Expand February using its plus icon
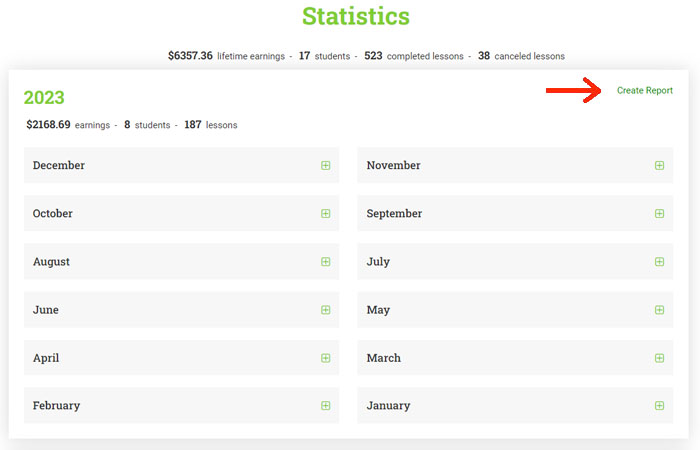700x450 pixels. point(325,406)
